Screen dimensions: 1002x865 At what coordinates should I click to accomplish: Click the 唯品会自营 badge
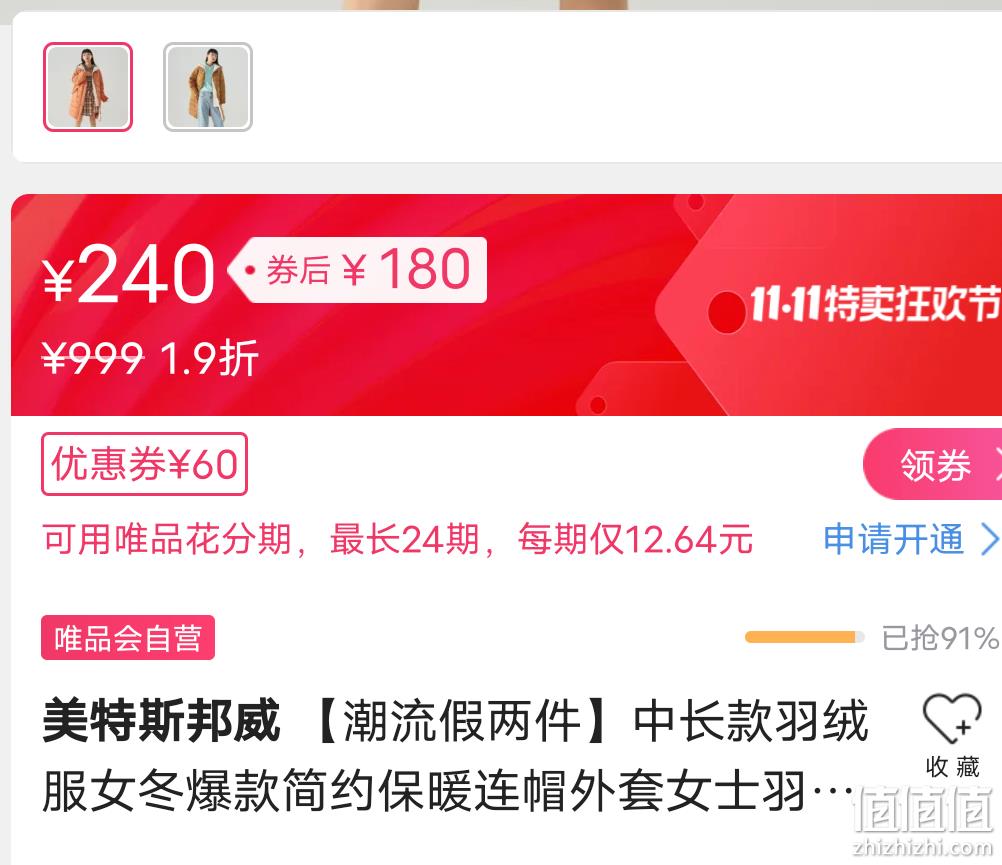point(128,638)
